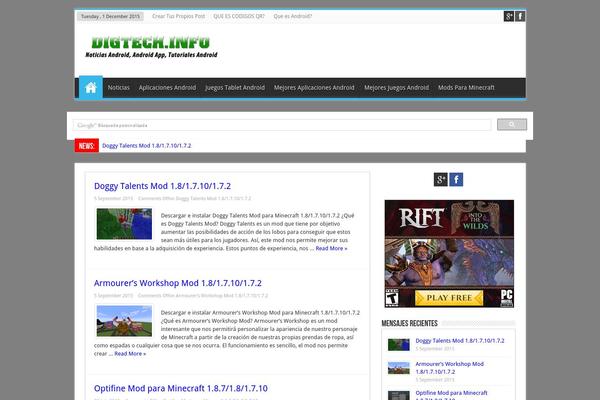Follow the QUE ES CODIGOS QR link

[239, 16]
